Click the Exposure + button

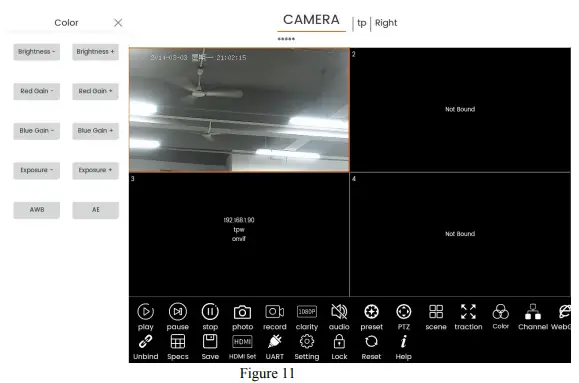pos(95,170)
